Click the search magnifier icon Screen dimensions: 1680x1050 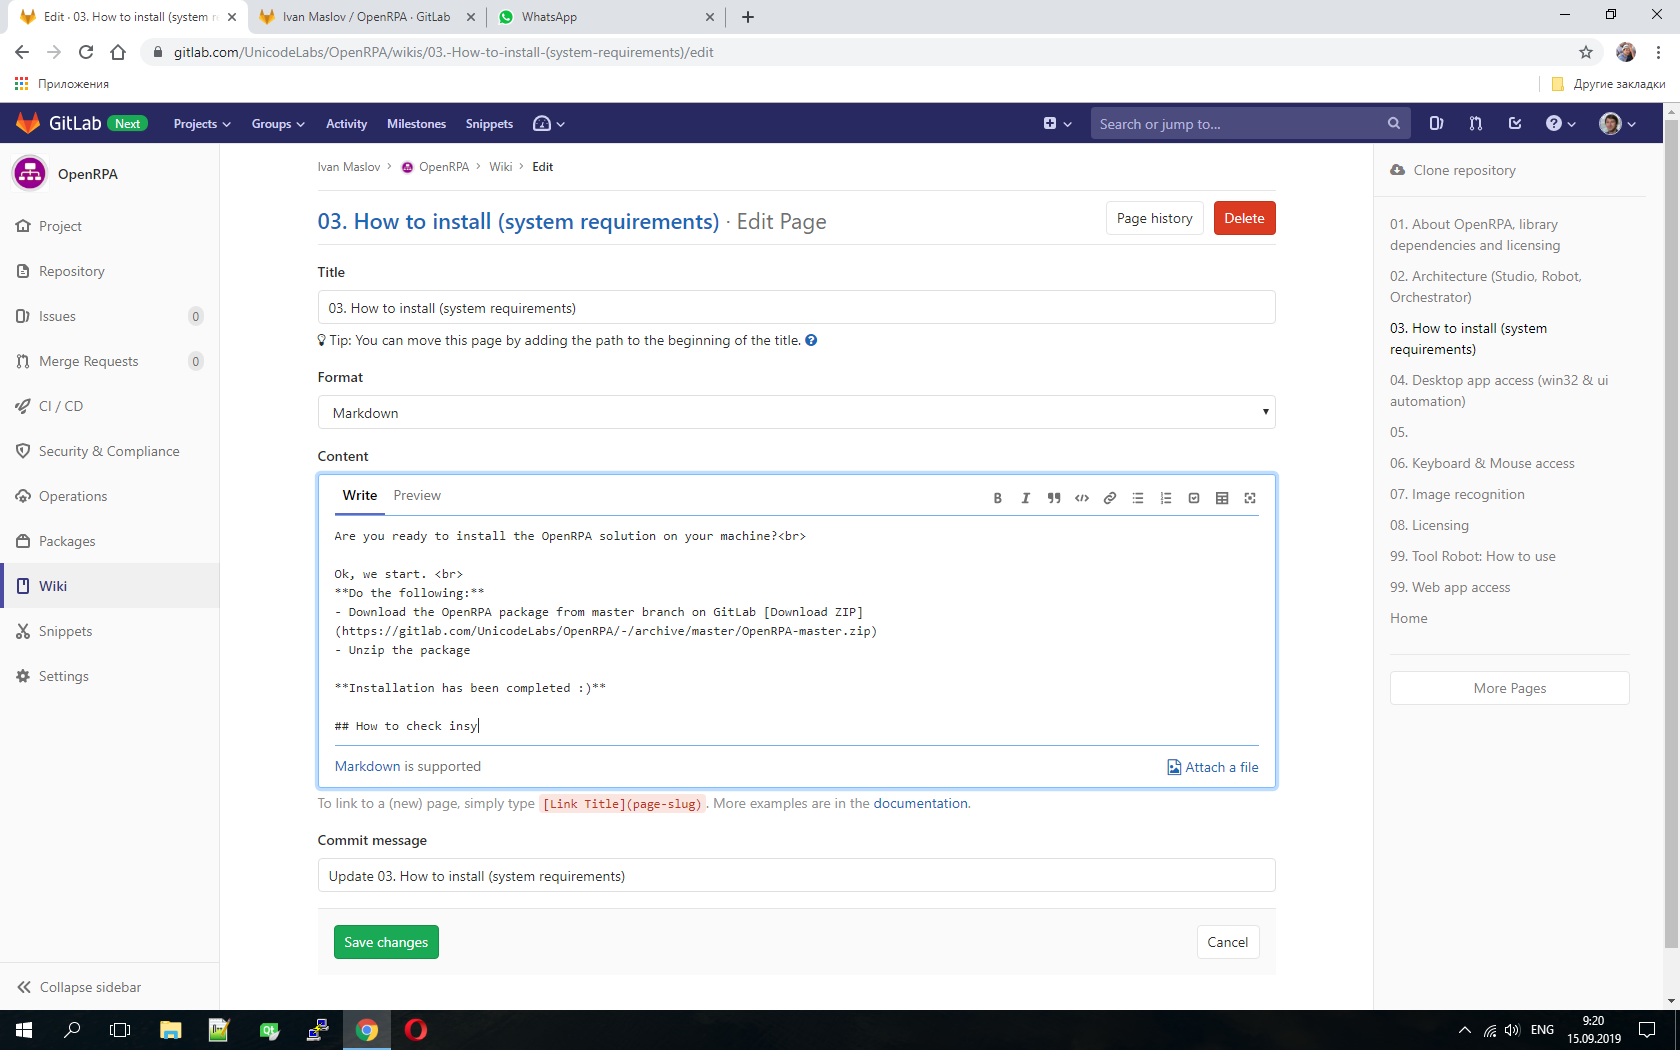[x=1394, y=123]
